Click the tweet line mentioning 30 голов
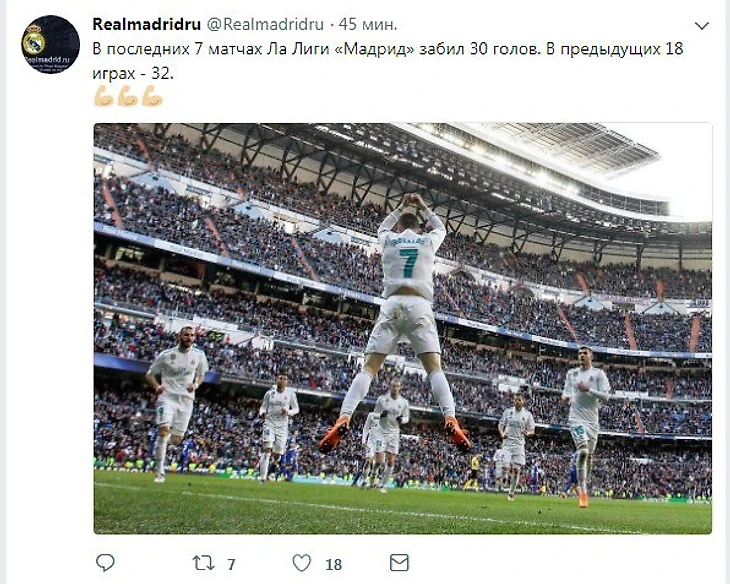Image resolution: width=730 pixels, height=584 pixels. (x=388, y=49)
